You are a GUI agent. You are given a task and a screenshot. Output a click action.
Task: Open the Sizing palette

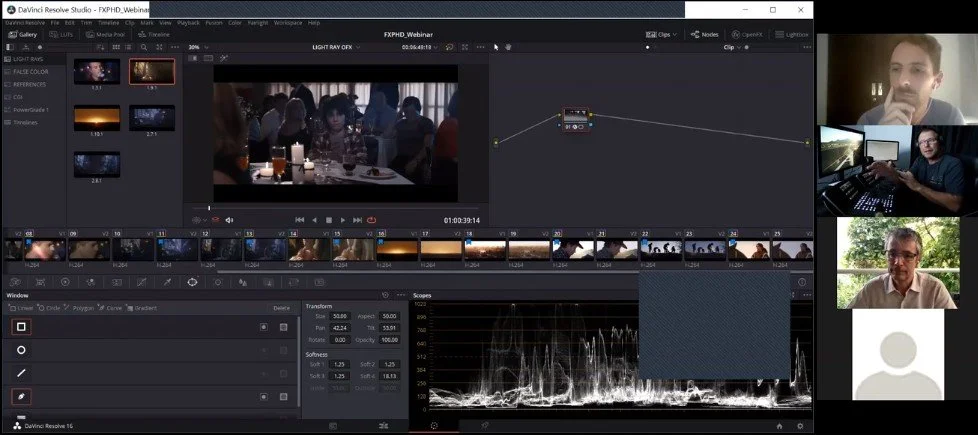click(294, 282)
